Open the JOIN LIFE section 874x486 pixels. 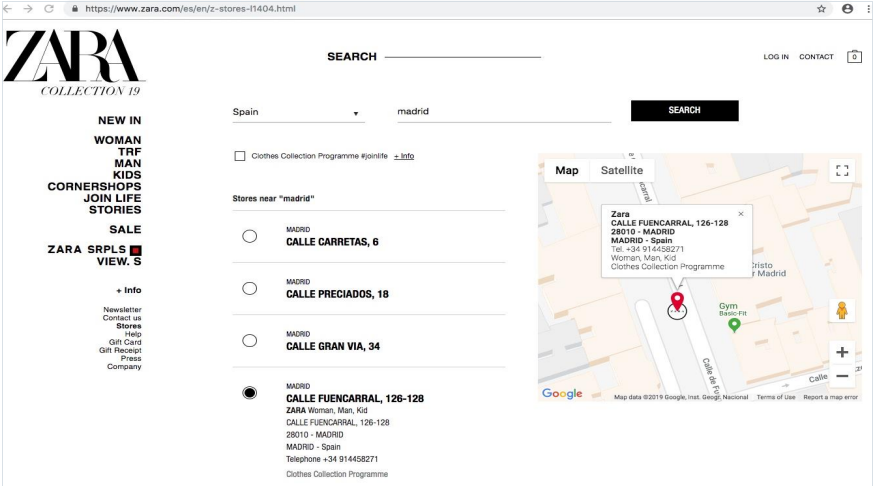coord(112,198)
